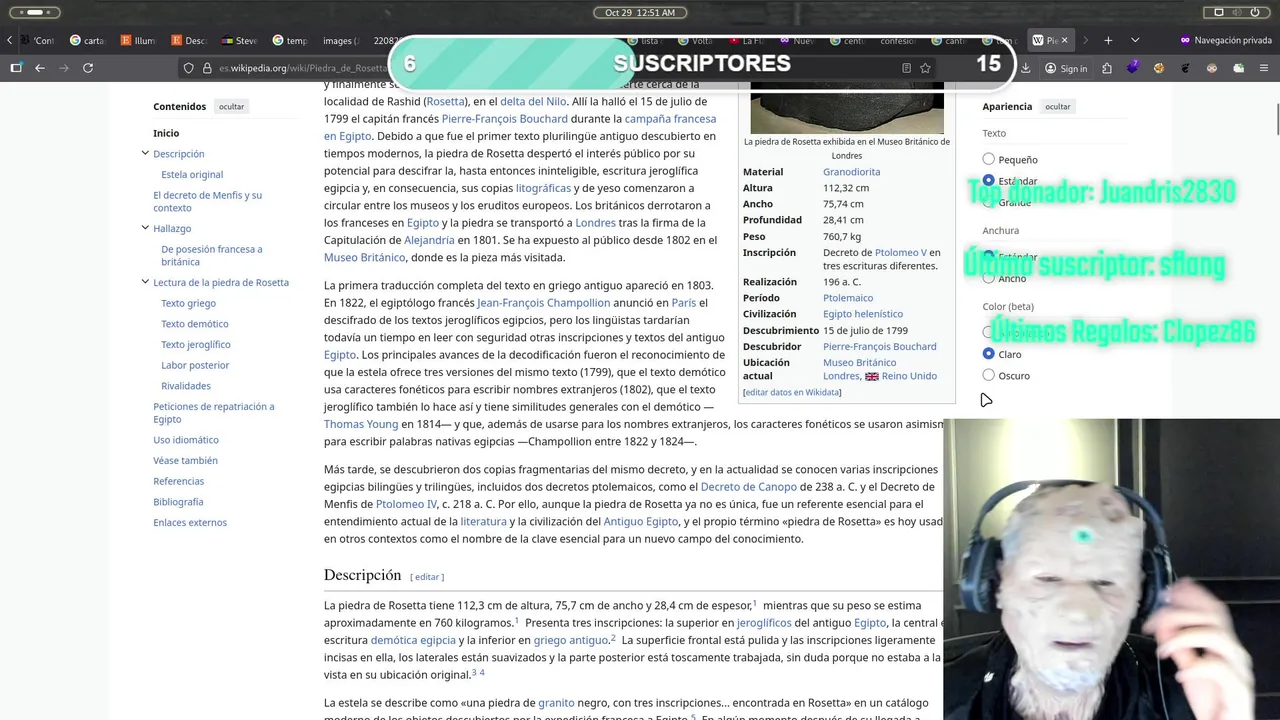The height and width of the screenshot is (720, 1280).
Task: Switch to the 'temp' Google tab
Action: (290, 40)
